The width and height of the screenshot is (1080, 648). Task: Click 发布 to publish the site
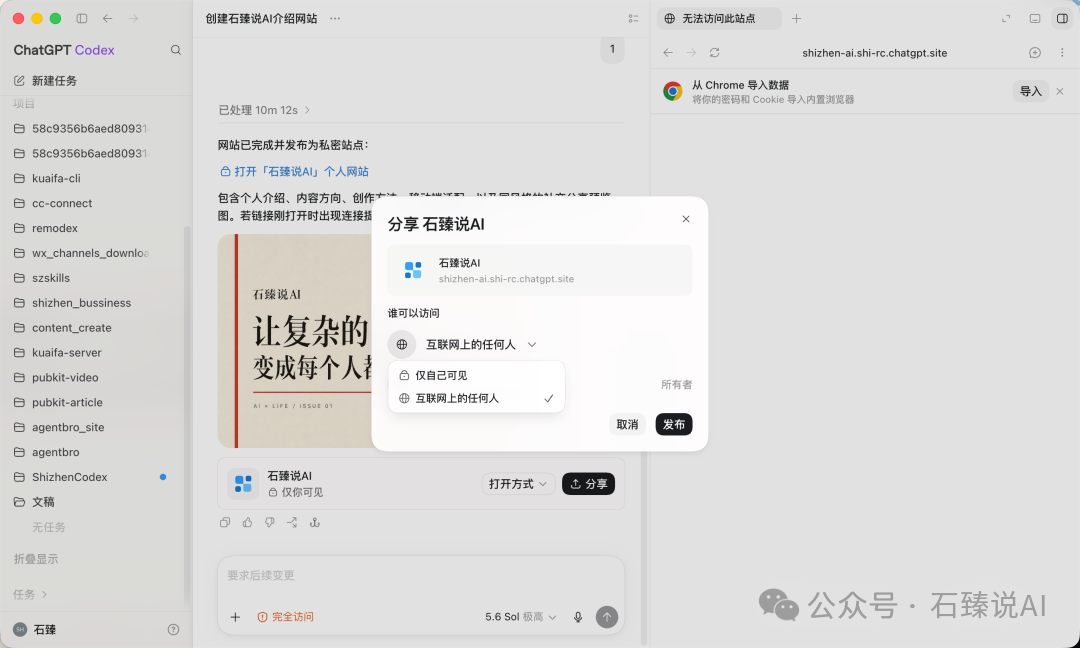point(674,424)
